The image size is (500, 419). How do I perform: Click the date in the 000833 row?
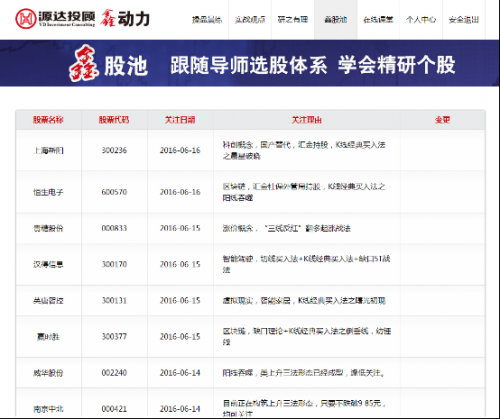(x=180, y=228)
